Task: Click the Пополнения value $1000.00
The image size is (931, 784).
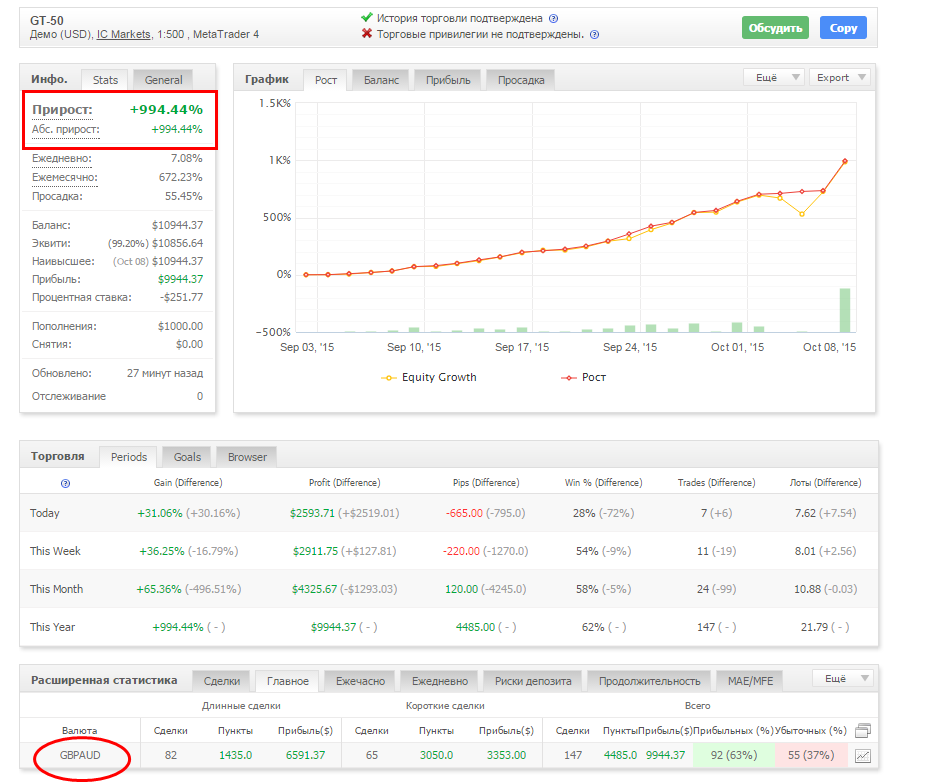Action: [180, 327]
